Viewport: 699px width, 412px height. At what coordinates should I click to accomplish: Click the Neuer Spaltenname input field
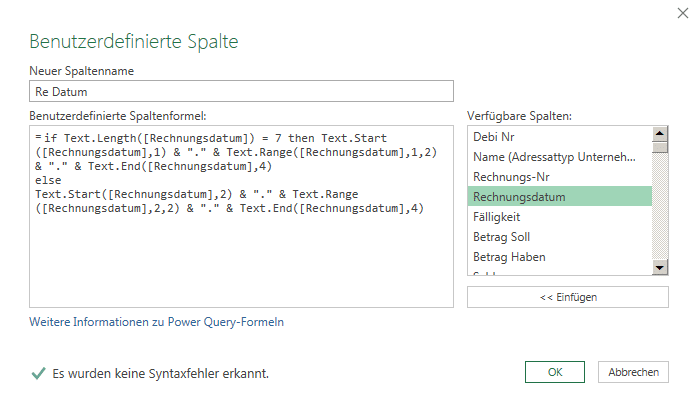[241, 91]
